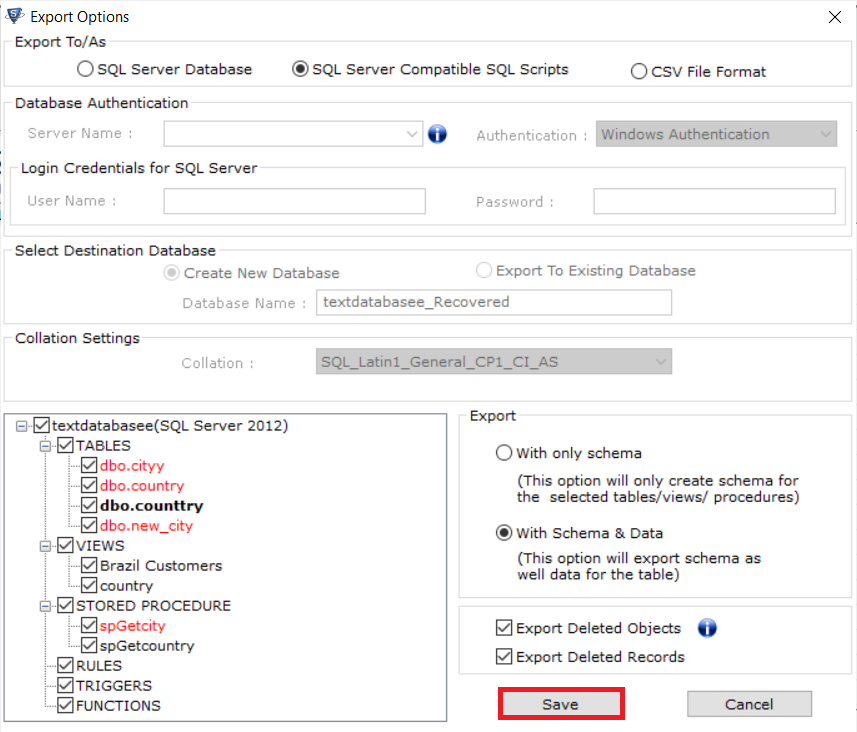Choose CSV File Format export option

[639, 71]
